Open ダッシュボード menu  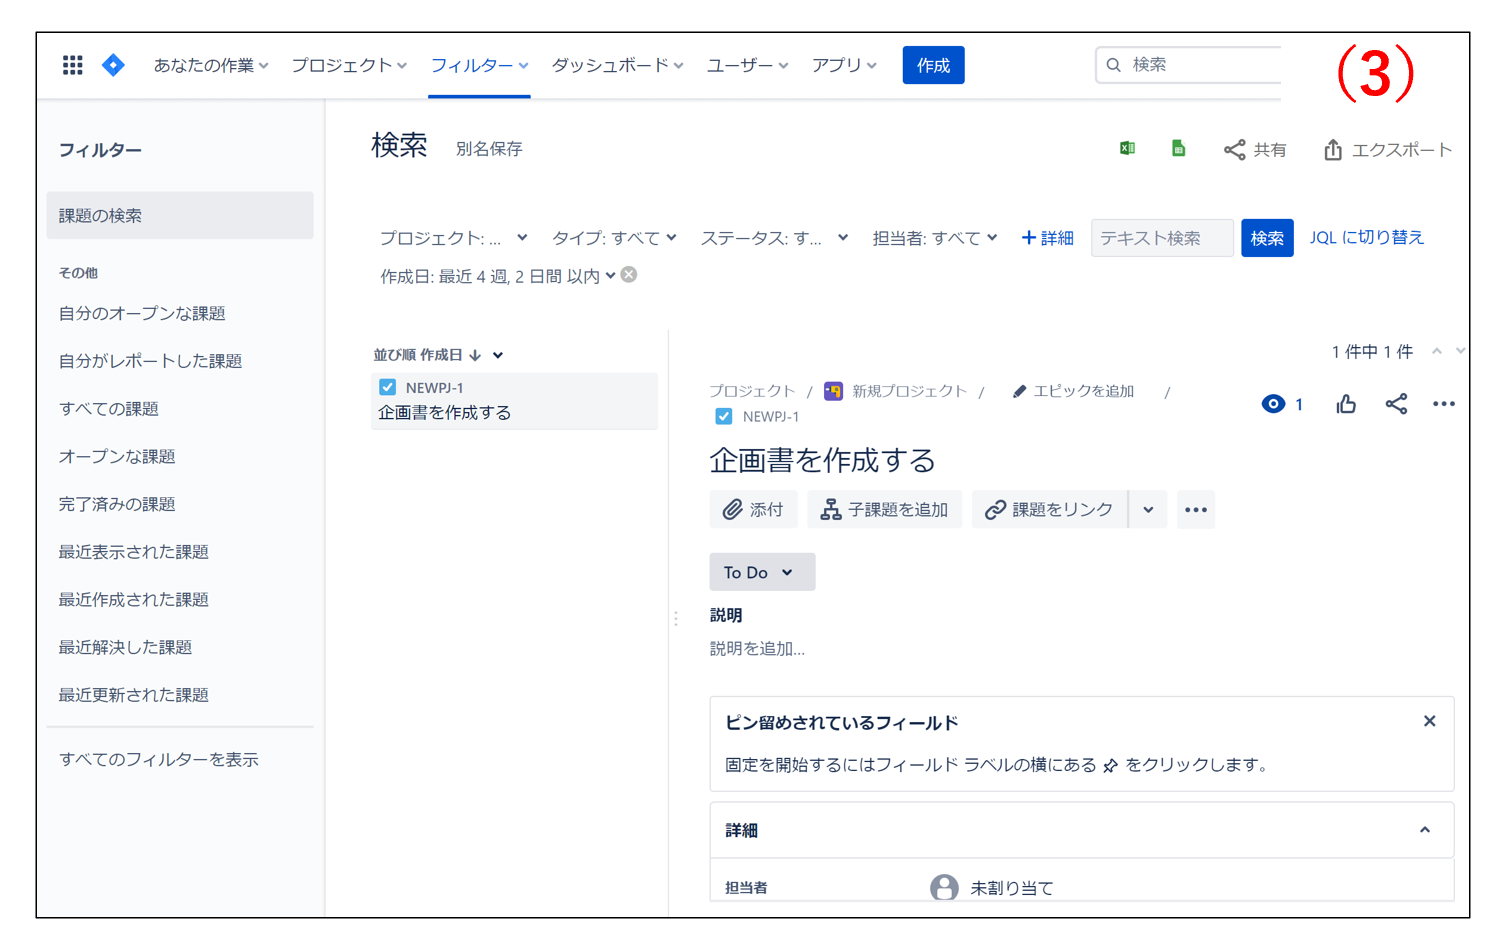coord(617,65)
